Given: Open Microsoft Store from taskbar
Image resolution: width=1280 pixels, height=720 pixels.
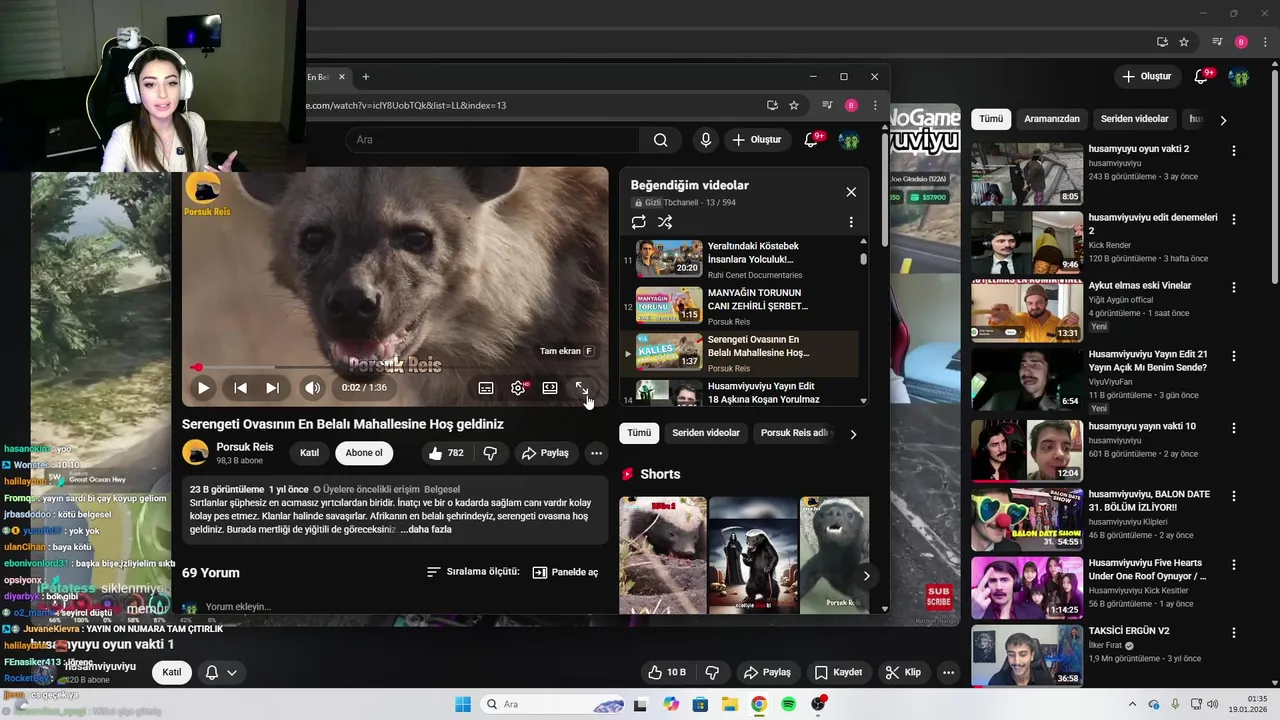Looking at the screenshot, I should (x=700, y=704).
